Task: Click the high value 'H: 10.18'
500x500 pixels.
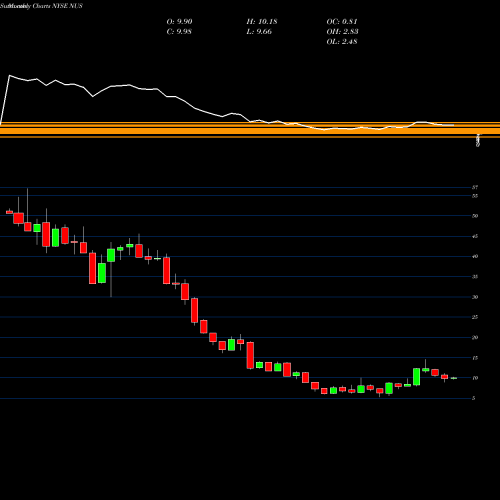Action: (x=262, y=22)
